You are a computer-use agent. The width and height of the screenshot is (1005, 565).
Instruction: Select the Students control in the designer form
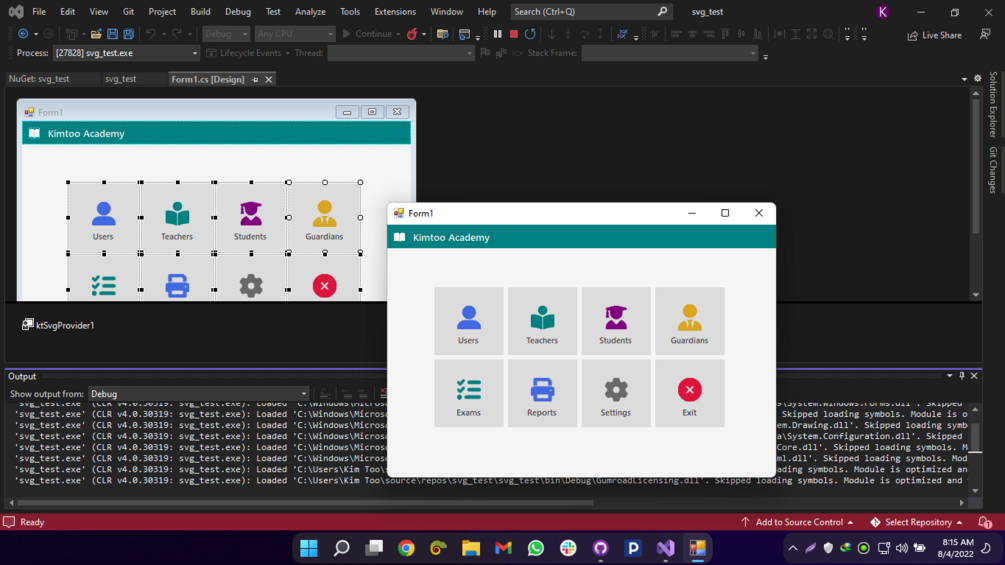tap(251, 218)
